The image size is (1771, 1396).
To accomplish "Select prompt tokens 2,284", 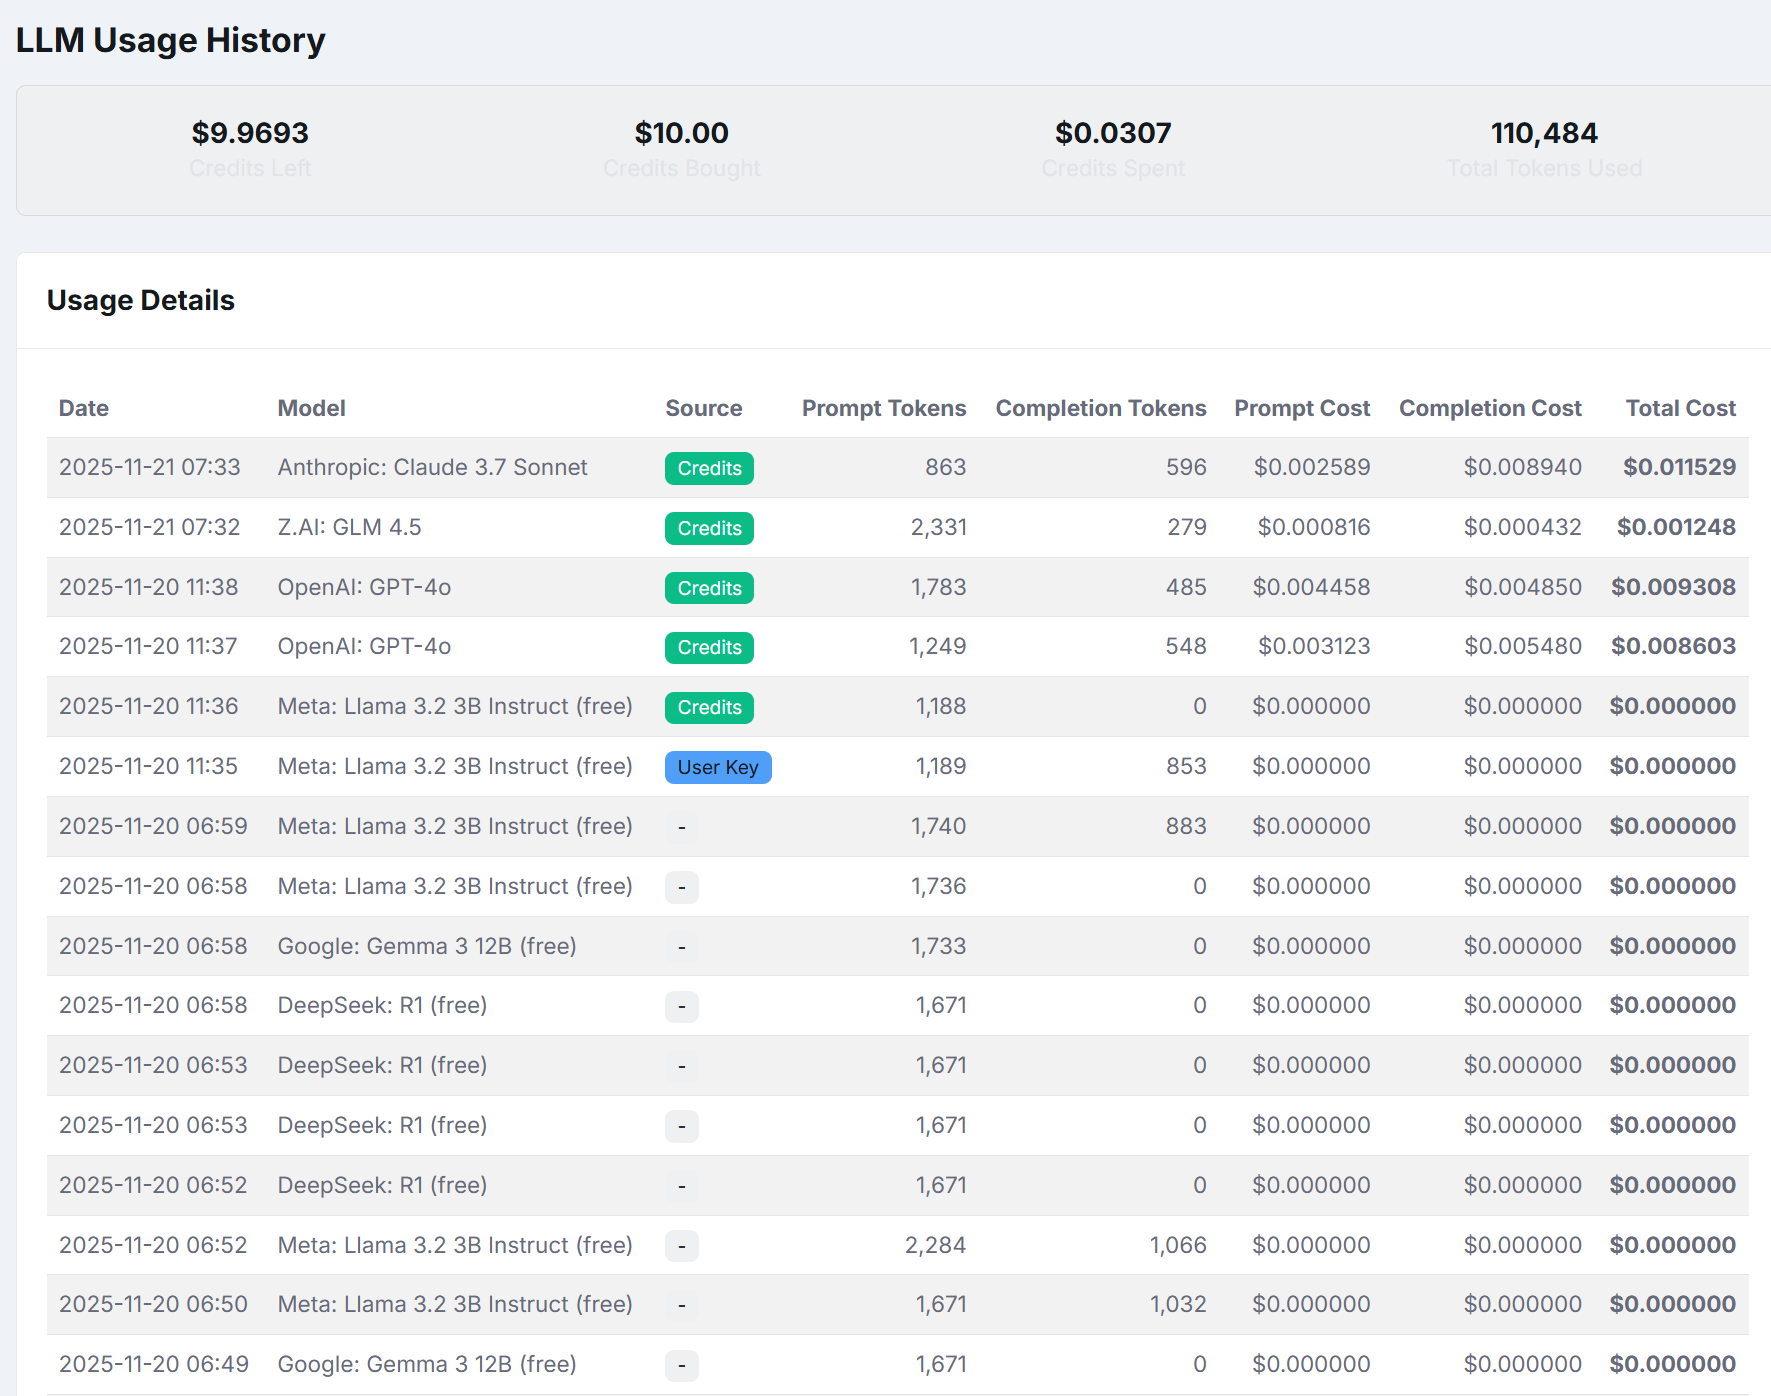I will pyautogui.click(x=935, y=1245).
